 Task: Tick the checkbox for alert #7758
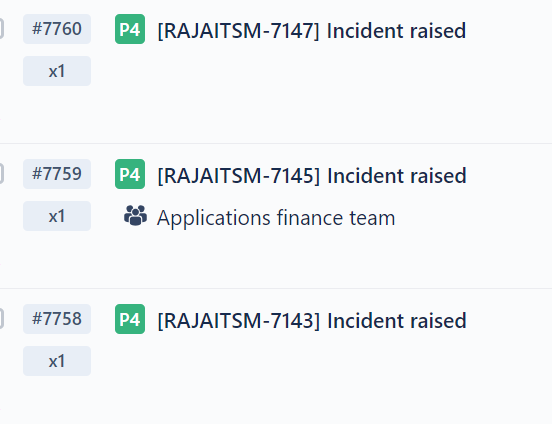pos(1,319)
